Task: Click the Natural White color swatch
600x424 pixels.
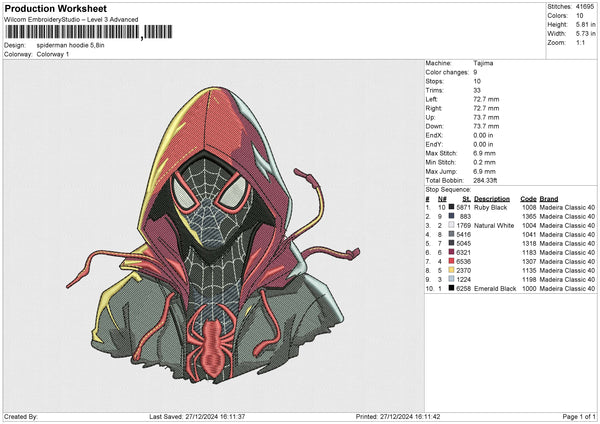Action: (452, 225)
